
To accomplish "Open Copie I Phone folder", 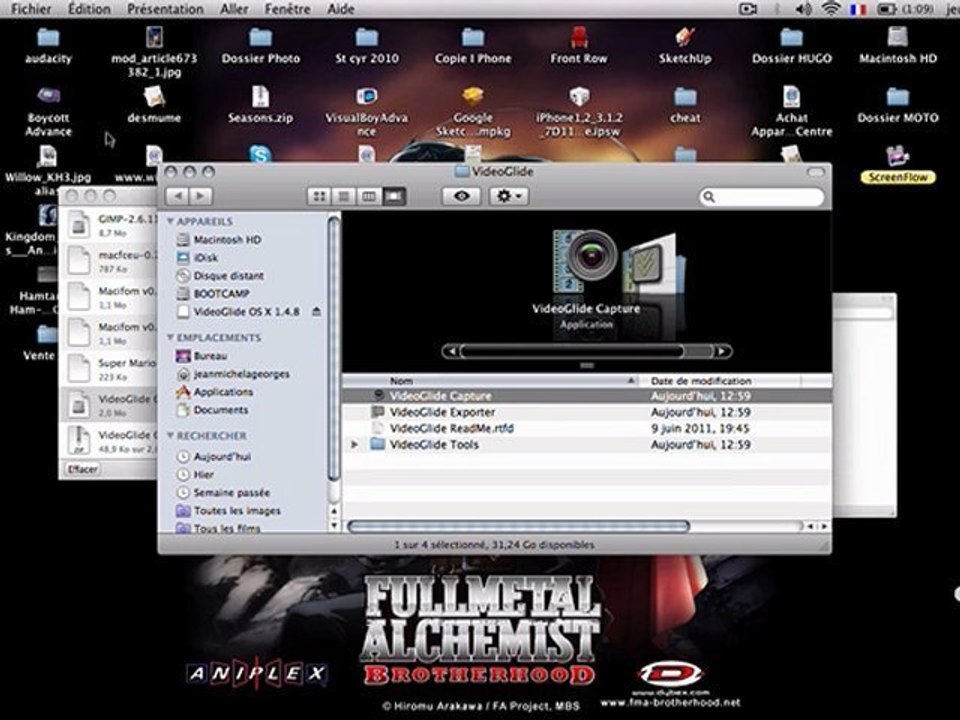I will (473, 39).
